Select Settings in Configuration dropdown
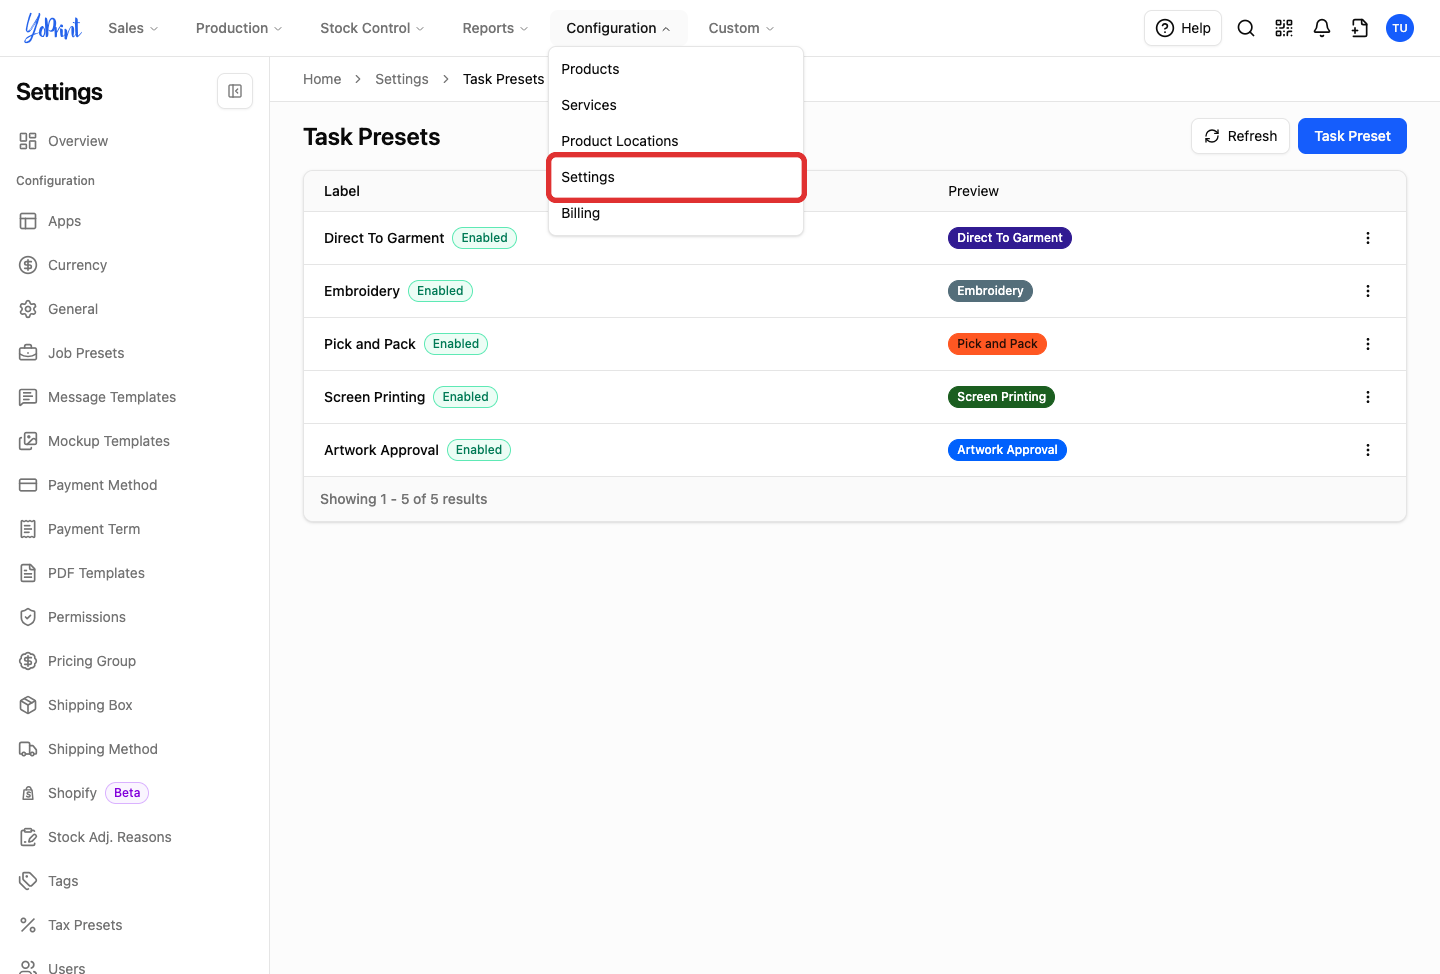This screenshot has width=1440, height=974. click(x=676, y=177)
